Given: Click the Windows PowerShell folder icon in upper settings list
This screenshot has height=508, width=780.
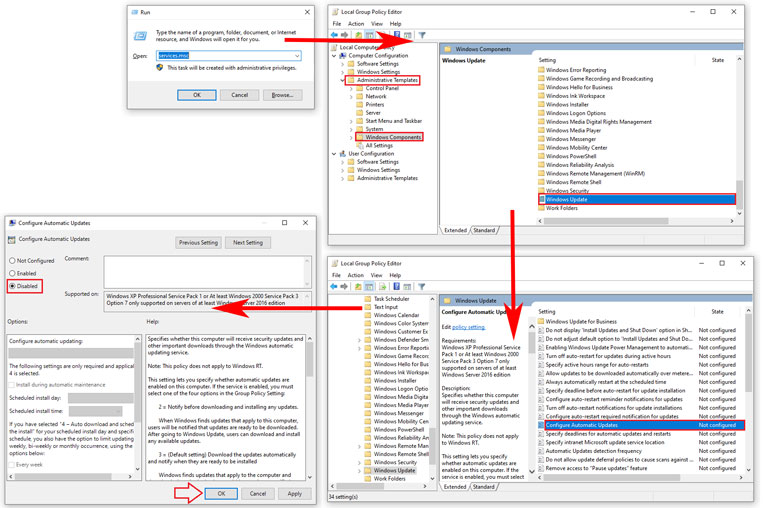Looking at the screenshot, I should (x=541, y=156).
